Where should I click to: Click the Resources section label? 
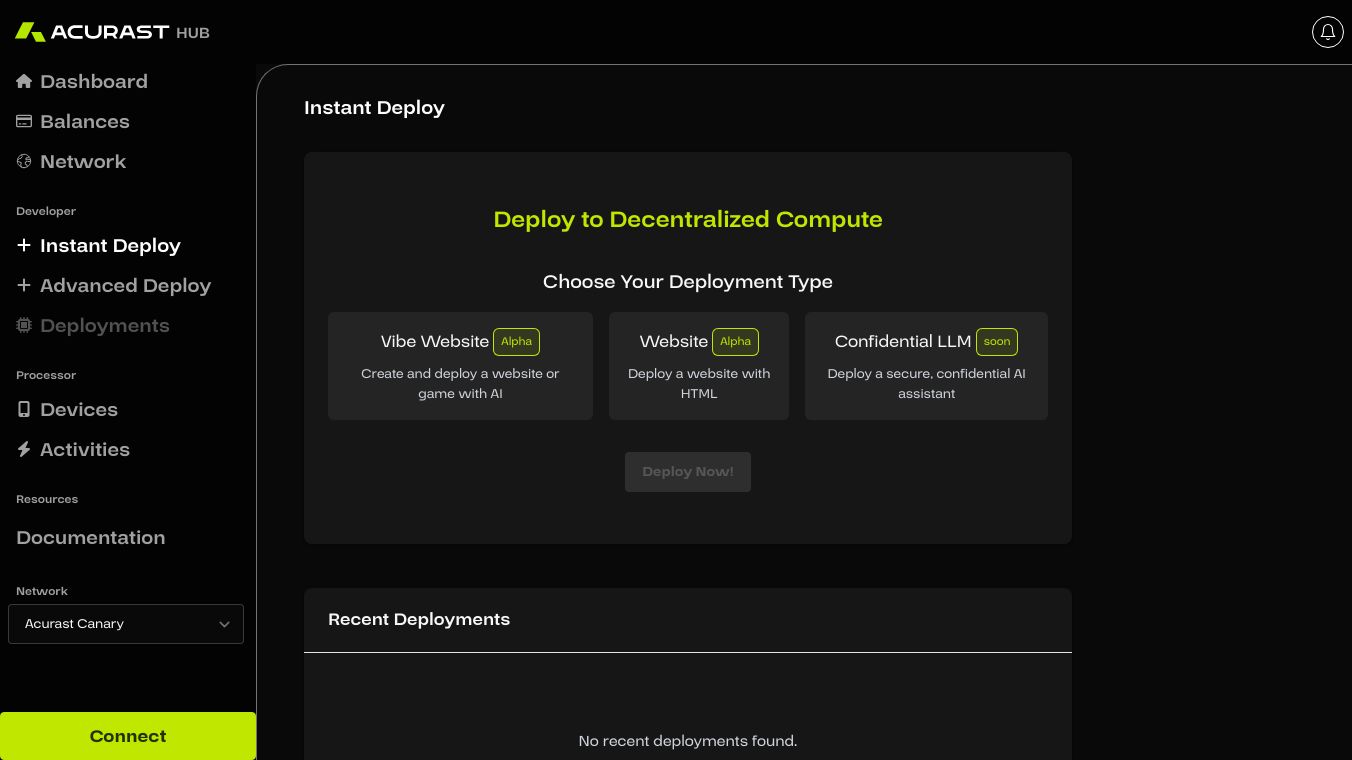click(47, 499)
